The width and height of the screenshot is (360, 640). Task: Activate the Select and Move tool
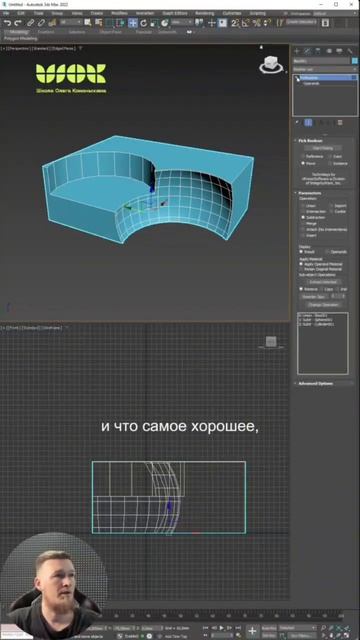pos(133,23)
